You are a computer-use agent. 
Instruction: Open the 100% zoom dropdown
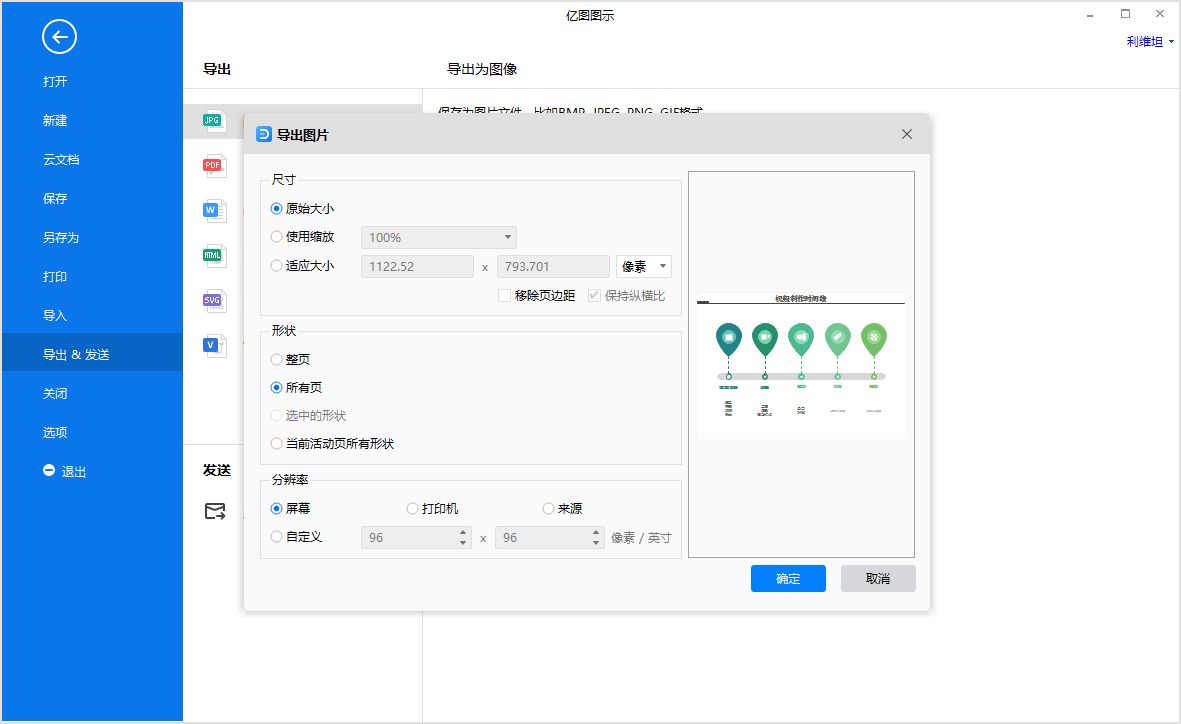coord(439,237)
